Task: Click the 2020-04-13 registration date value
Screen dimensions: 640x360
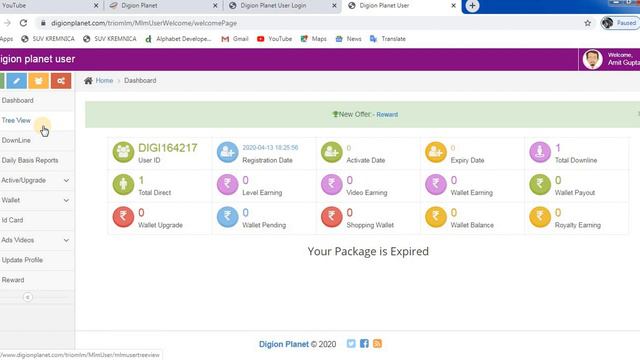Action: click(270, 147)
